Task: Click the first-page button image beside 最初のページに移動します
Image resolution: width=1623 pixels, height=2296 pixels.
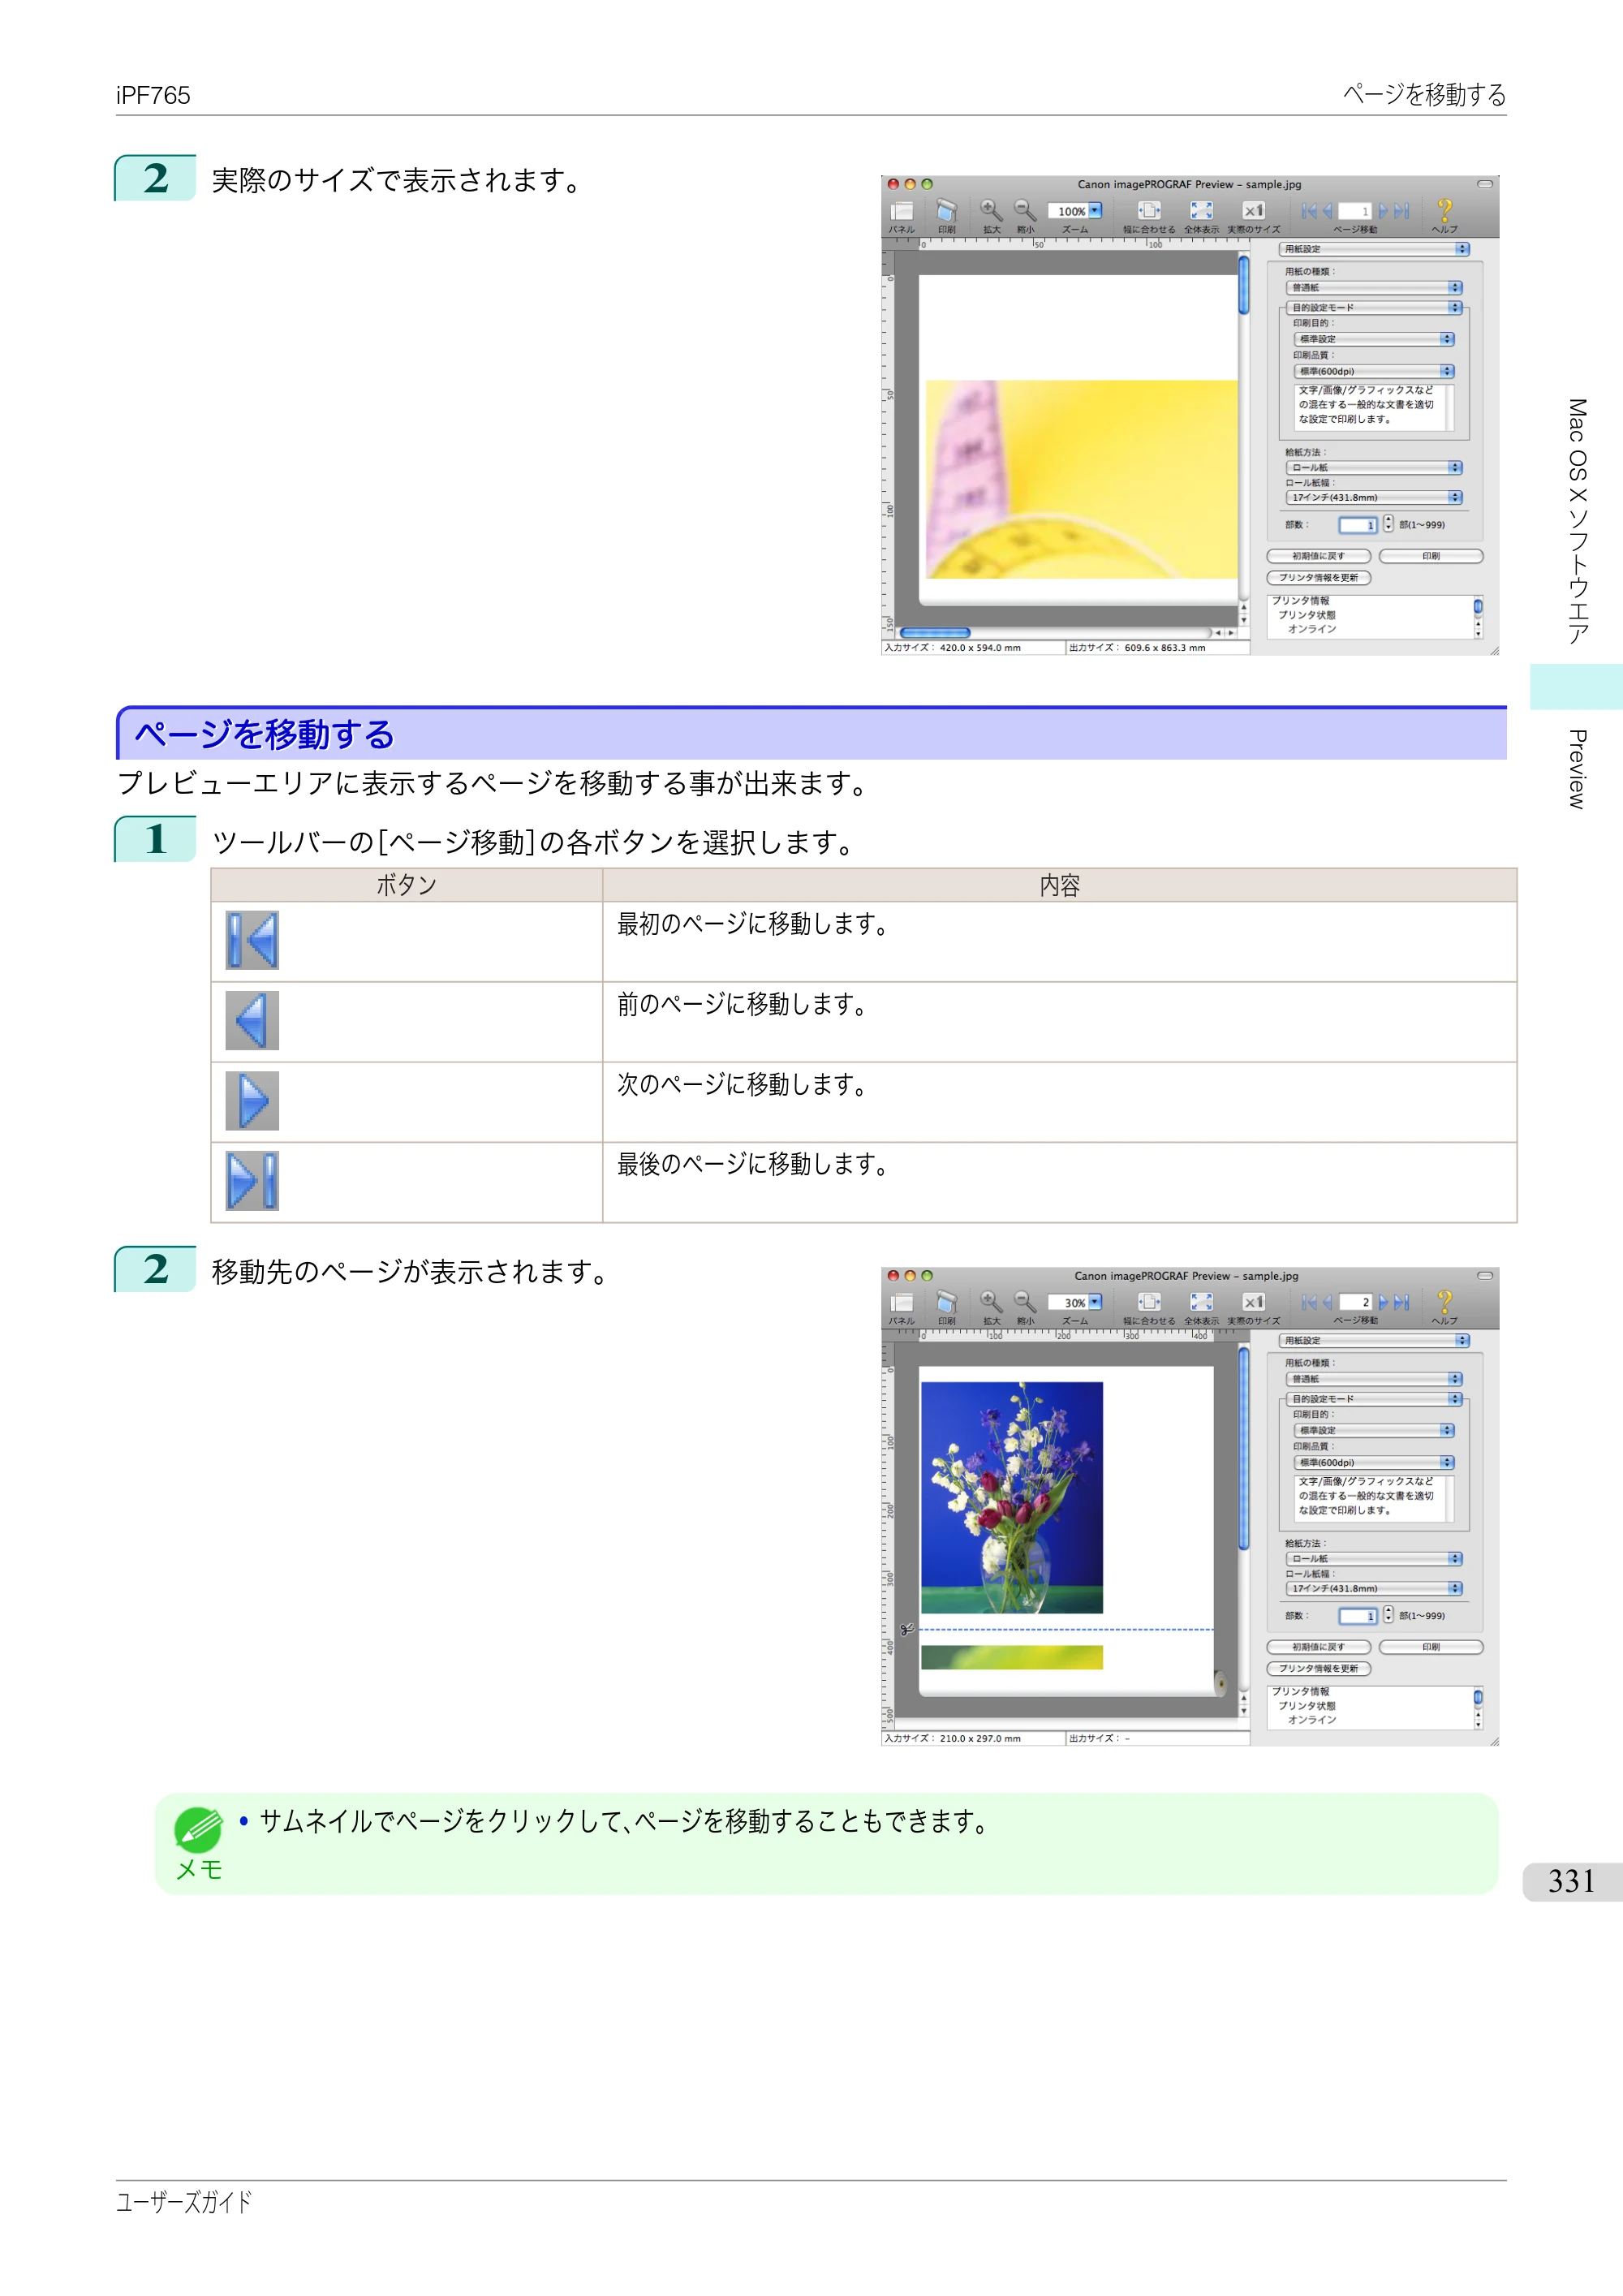Action: click(252, 940)
